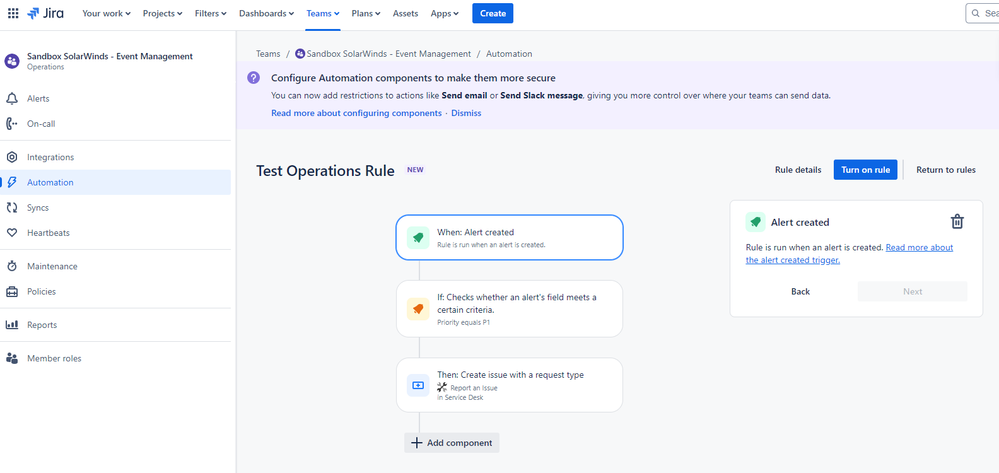Click the blue Create issue action icon
Screen dimensions: 999x473
tap(418, 386)
